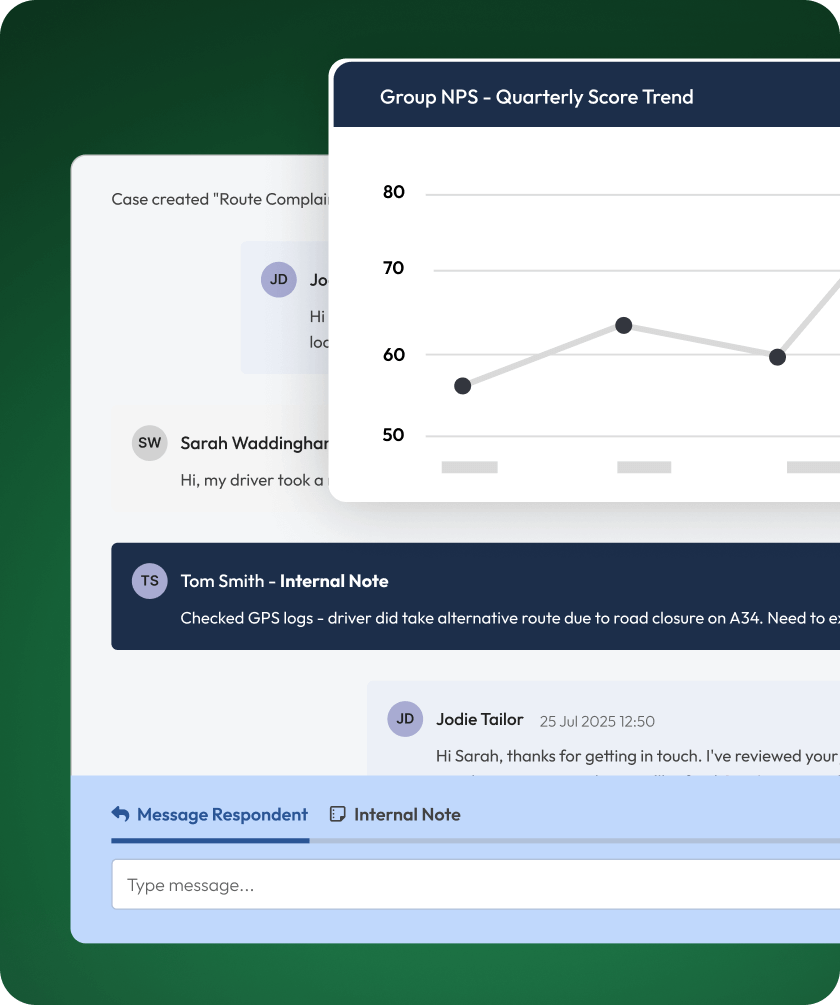Click the Case created Route Complaint text
The height and width of the screenshot is (1005, 840).
pos(220,199)
